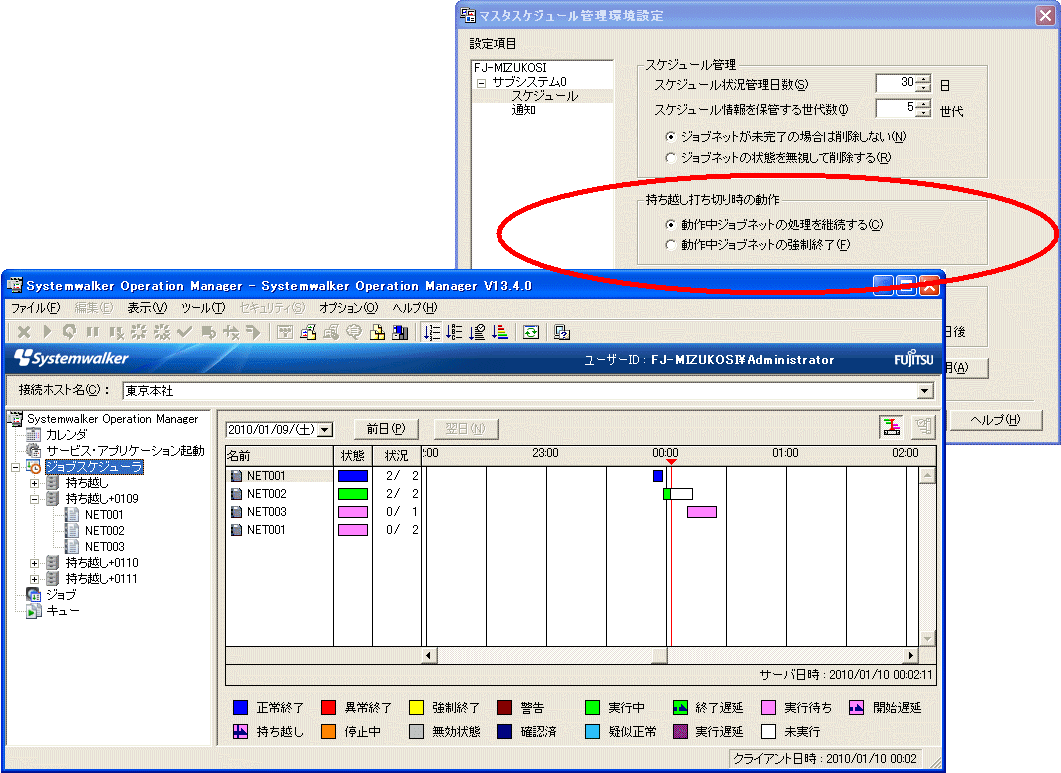Select 動作中ジョブネットの処理を継続する radio button
The width and height of the screenshot is (1061, 773).
tap(671, 225)
